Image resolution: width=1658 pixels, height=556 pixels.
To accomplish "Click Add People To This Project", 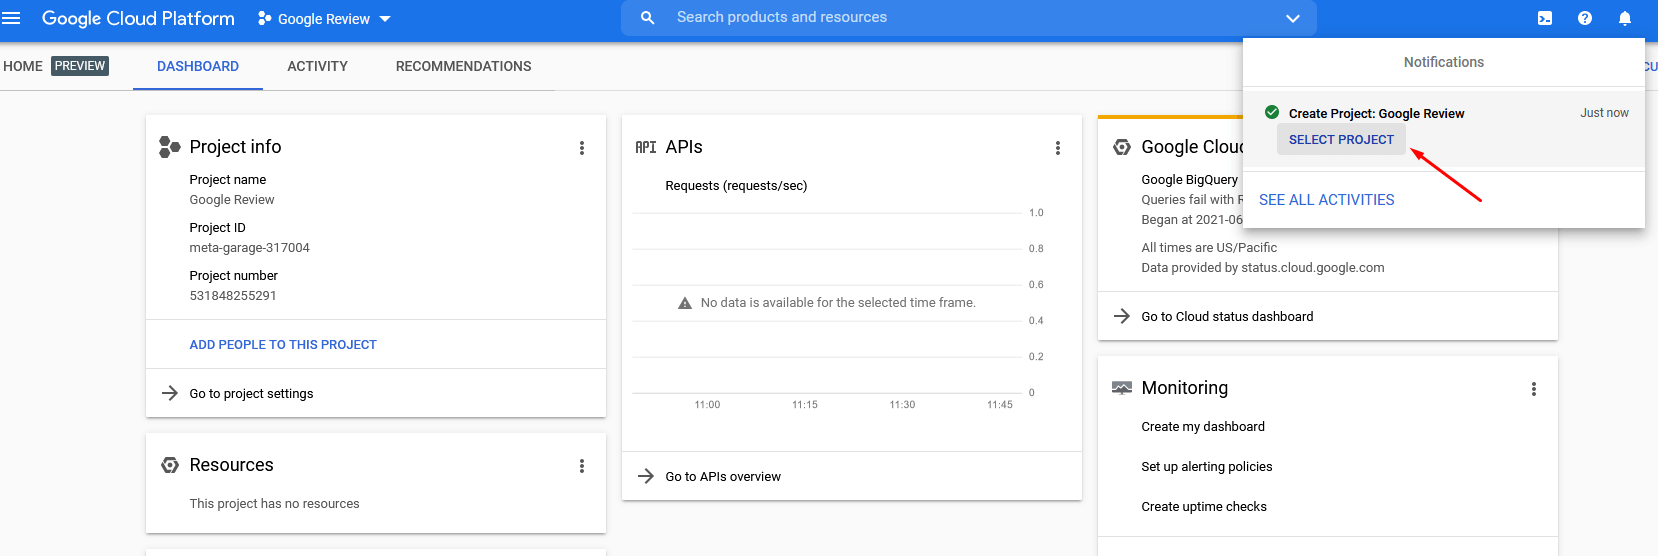I will click(x=283, y=345).
